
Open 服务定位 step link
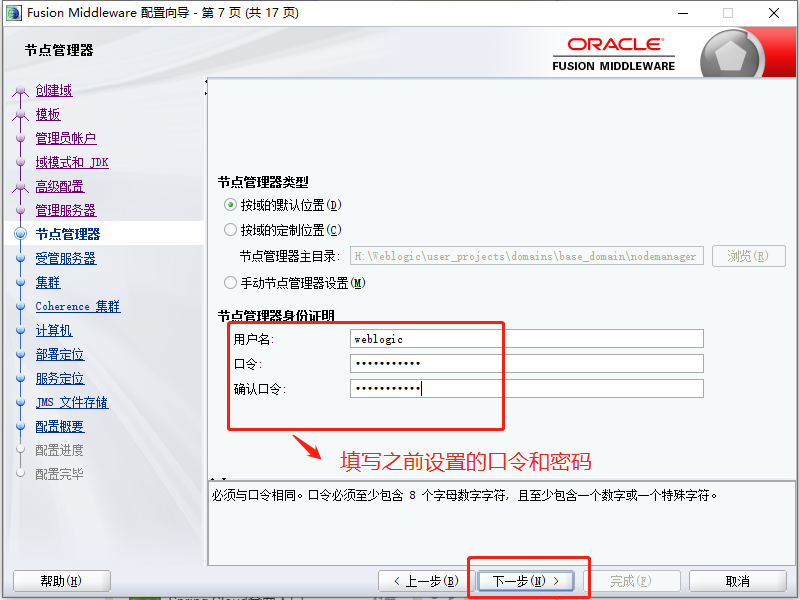[x=60, y=378]
